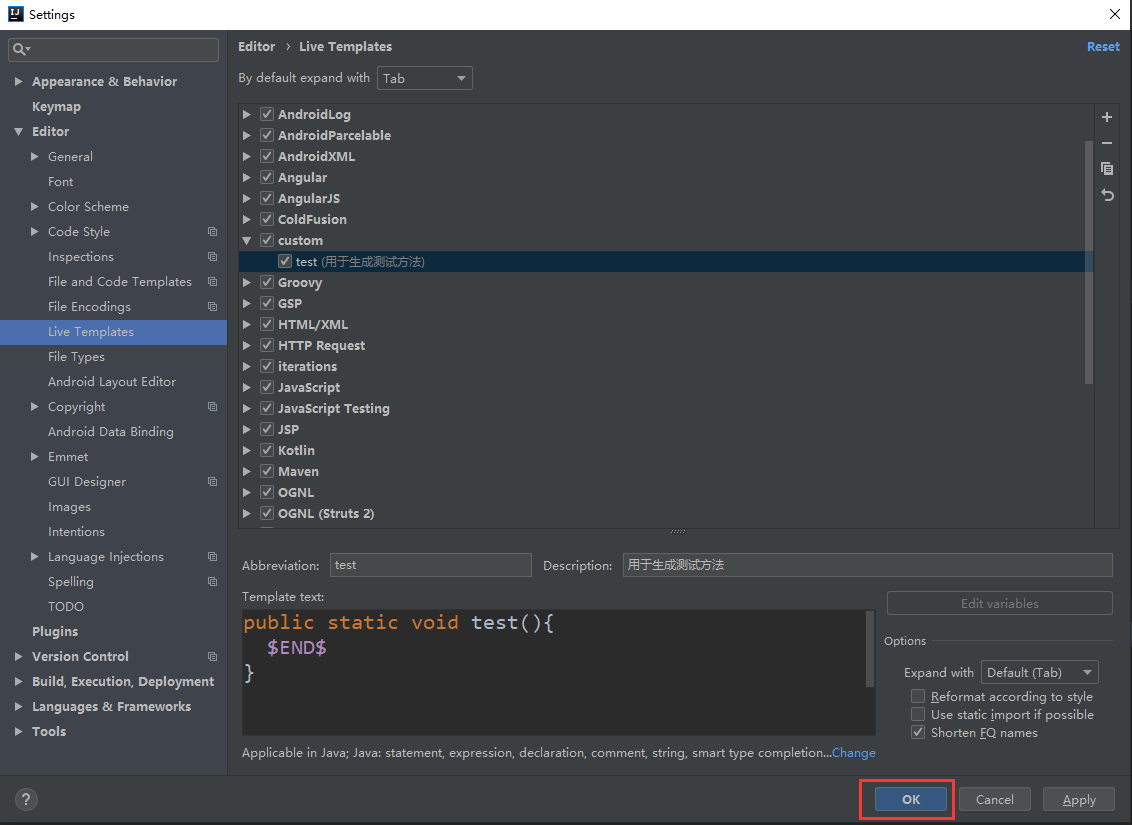Image resolution: width=1132 pixels, height=825 pixels.
Task: Toggle the AndroidParcelable group checkbox
Action: [267, 135]
